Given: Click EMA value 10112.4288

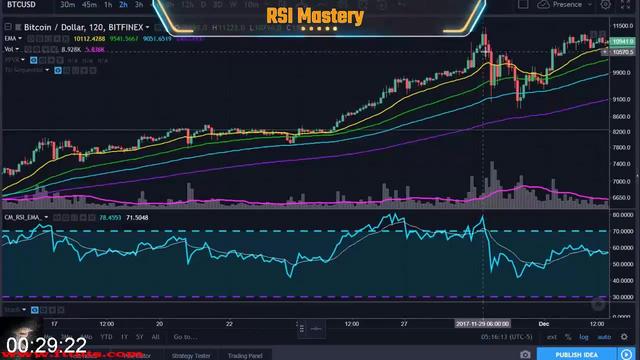Looking at the screenshot, I should pyautogui.click(x=89, y=39).
